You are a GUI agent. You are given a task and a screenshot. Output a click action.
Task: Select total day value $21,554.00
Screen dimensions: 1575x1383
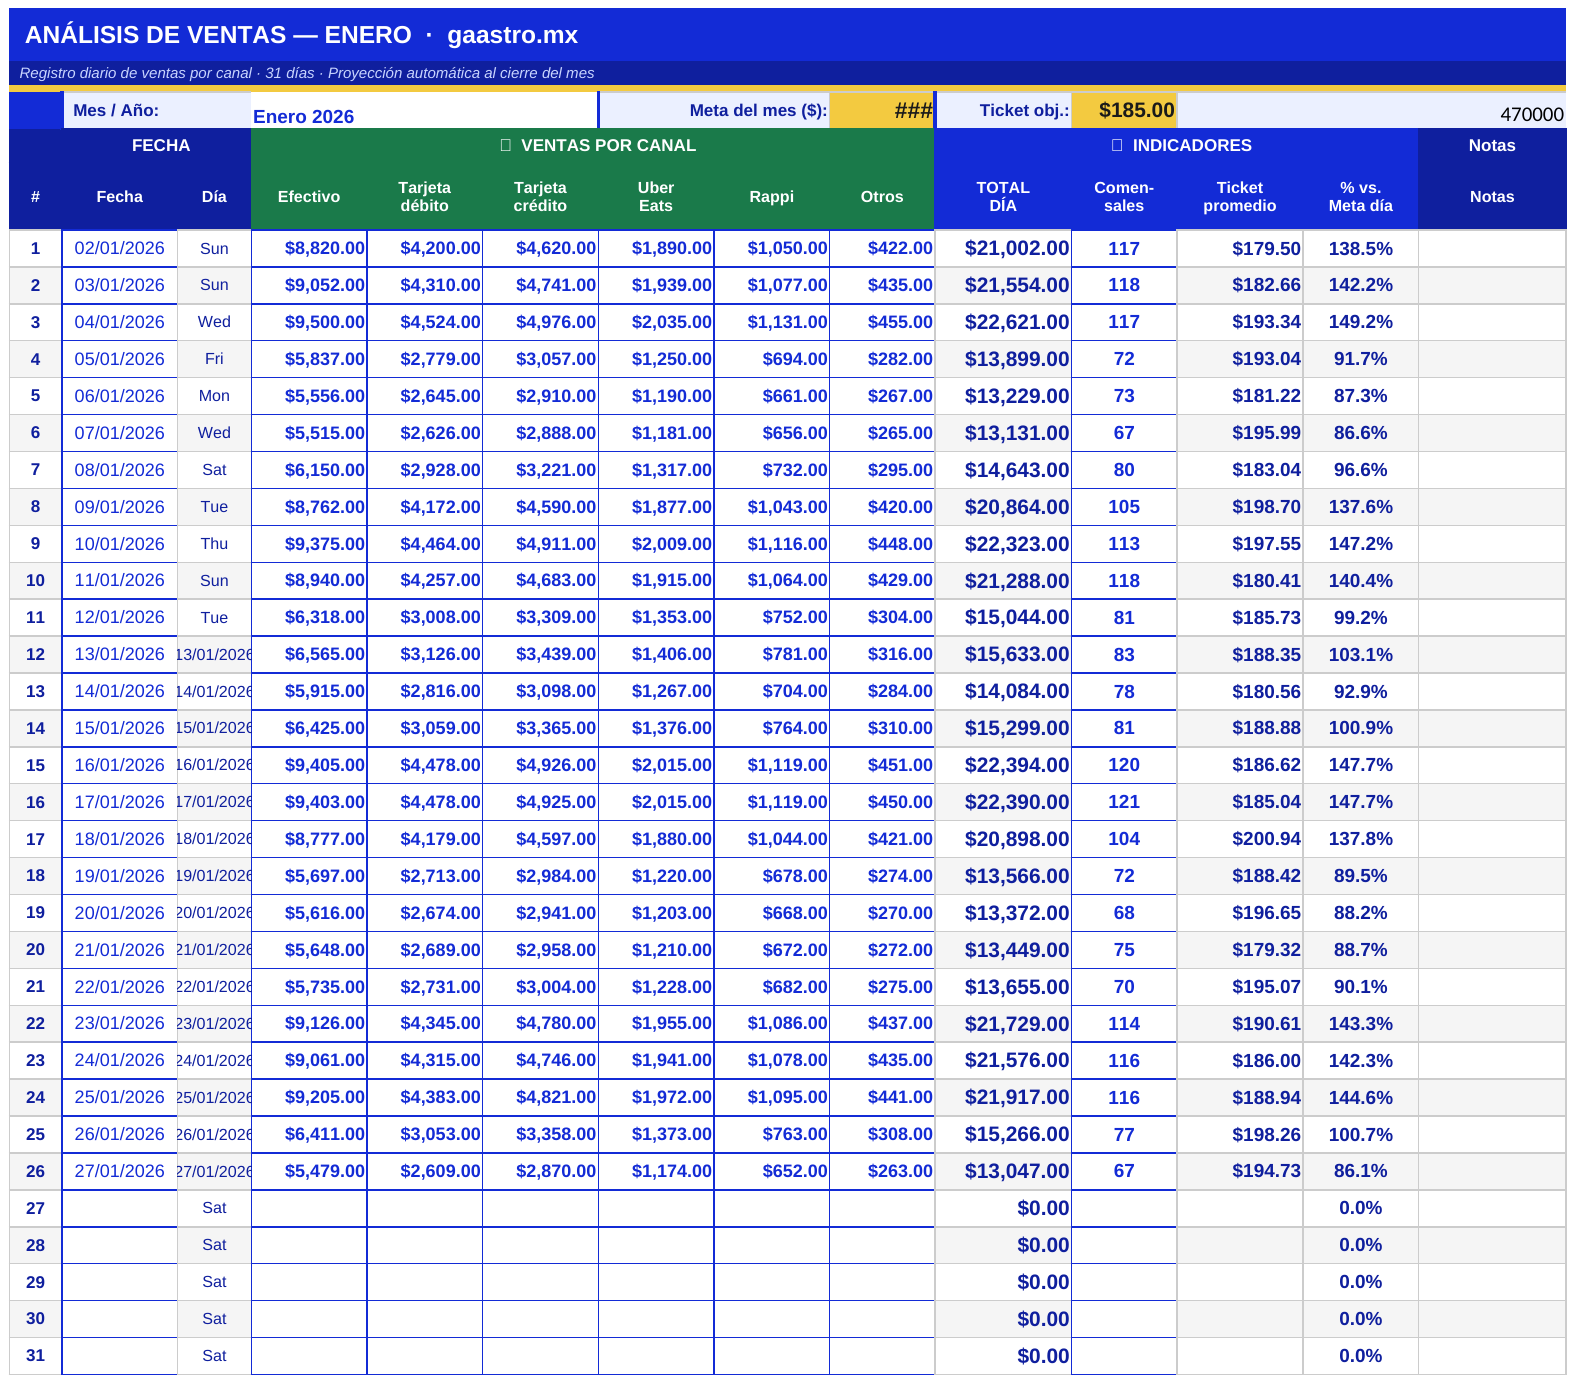(x=1003, y=285)
